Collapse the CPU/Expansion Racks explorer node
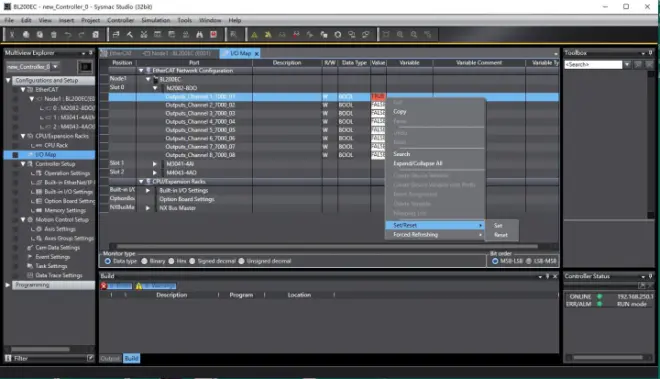660x379 pixels. point(23,136)
